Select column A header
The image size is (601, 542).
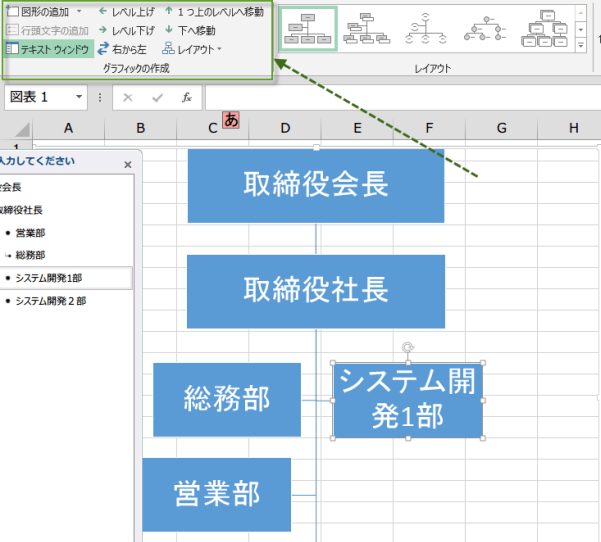click(x=68, y=128)
